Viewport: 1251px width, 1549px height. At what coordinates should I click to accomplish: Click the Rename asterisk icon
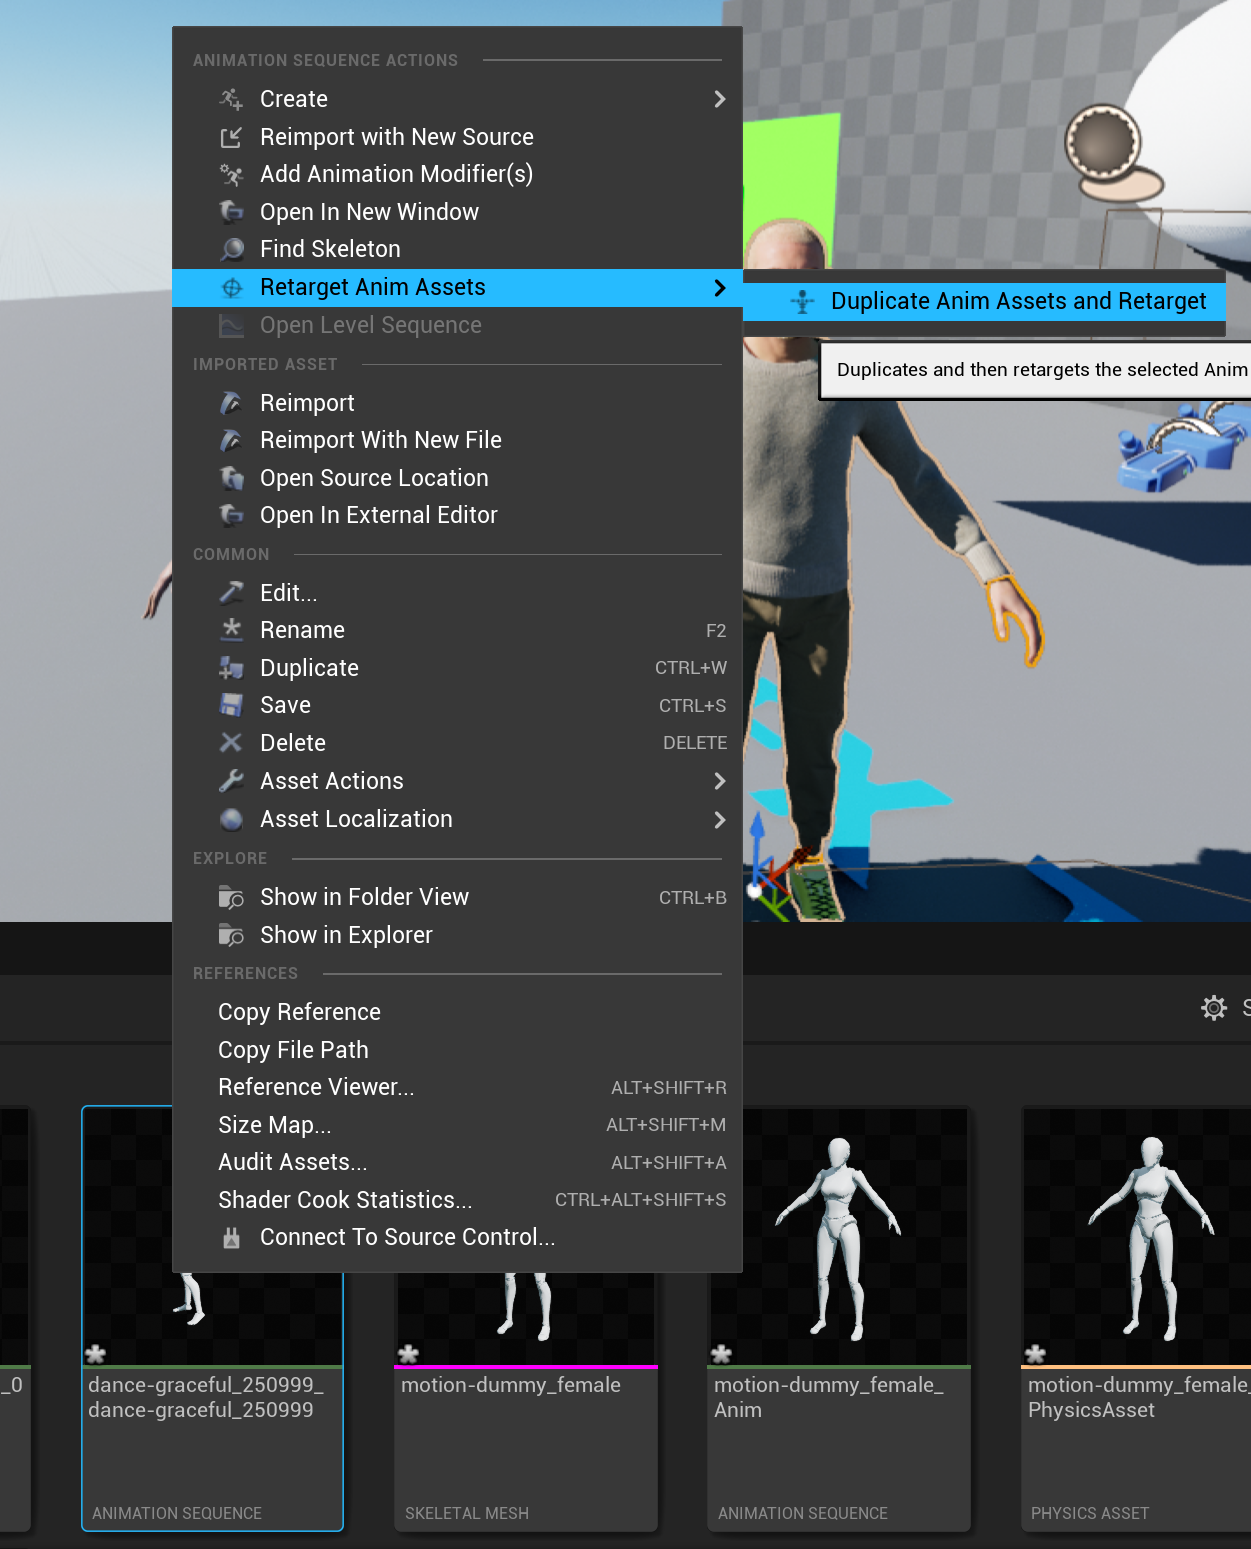point(231,630)
